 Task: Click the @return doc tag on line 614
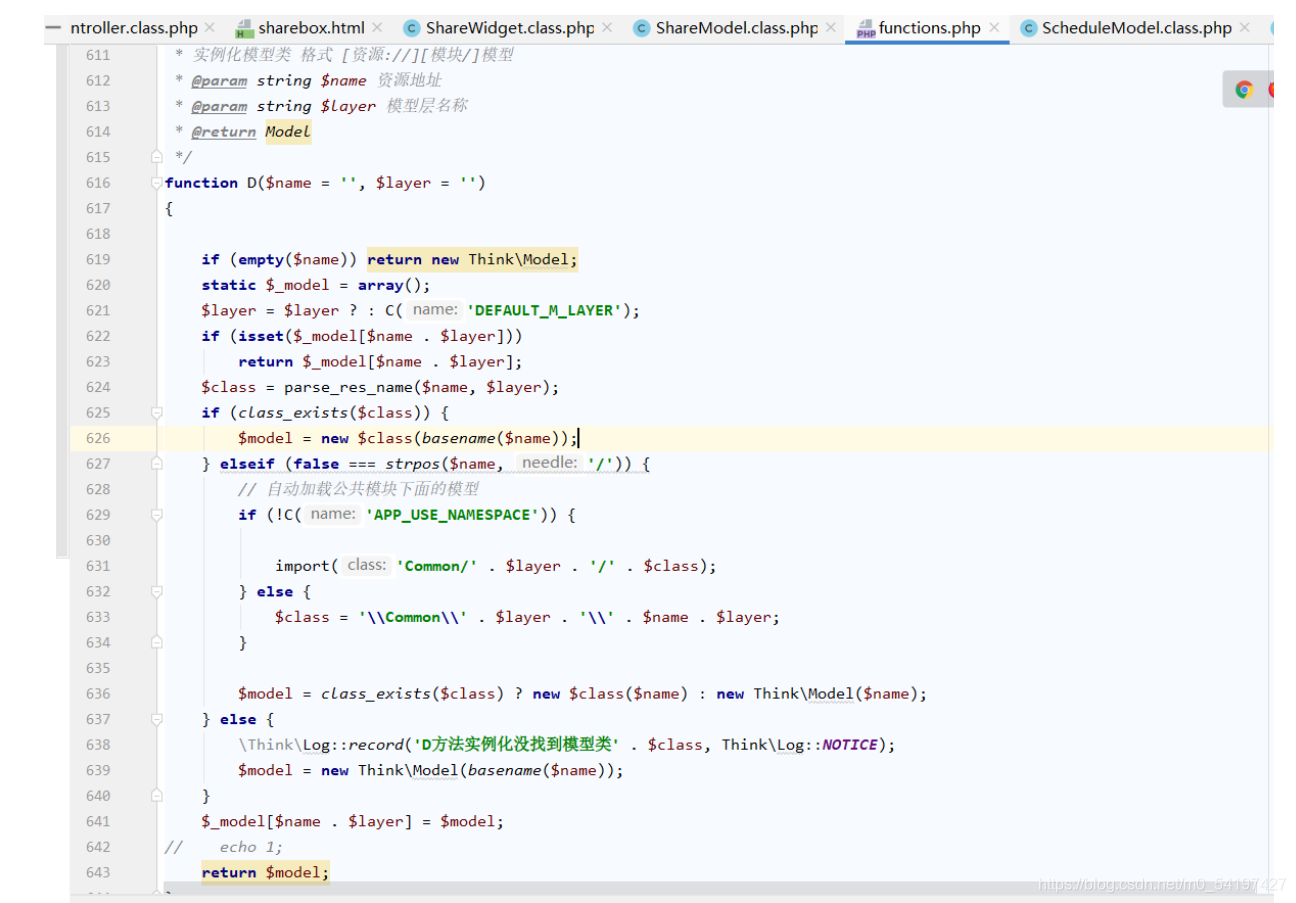tap(224, 131)
